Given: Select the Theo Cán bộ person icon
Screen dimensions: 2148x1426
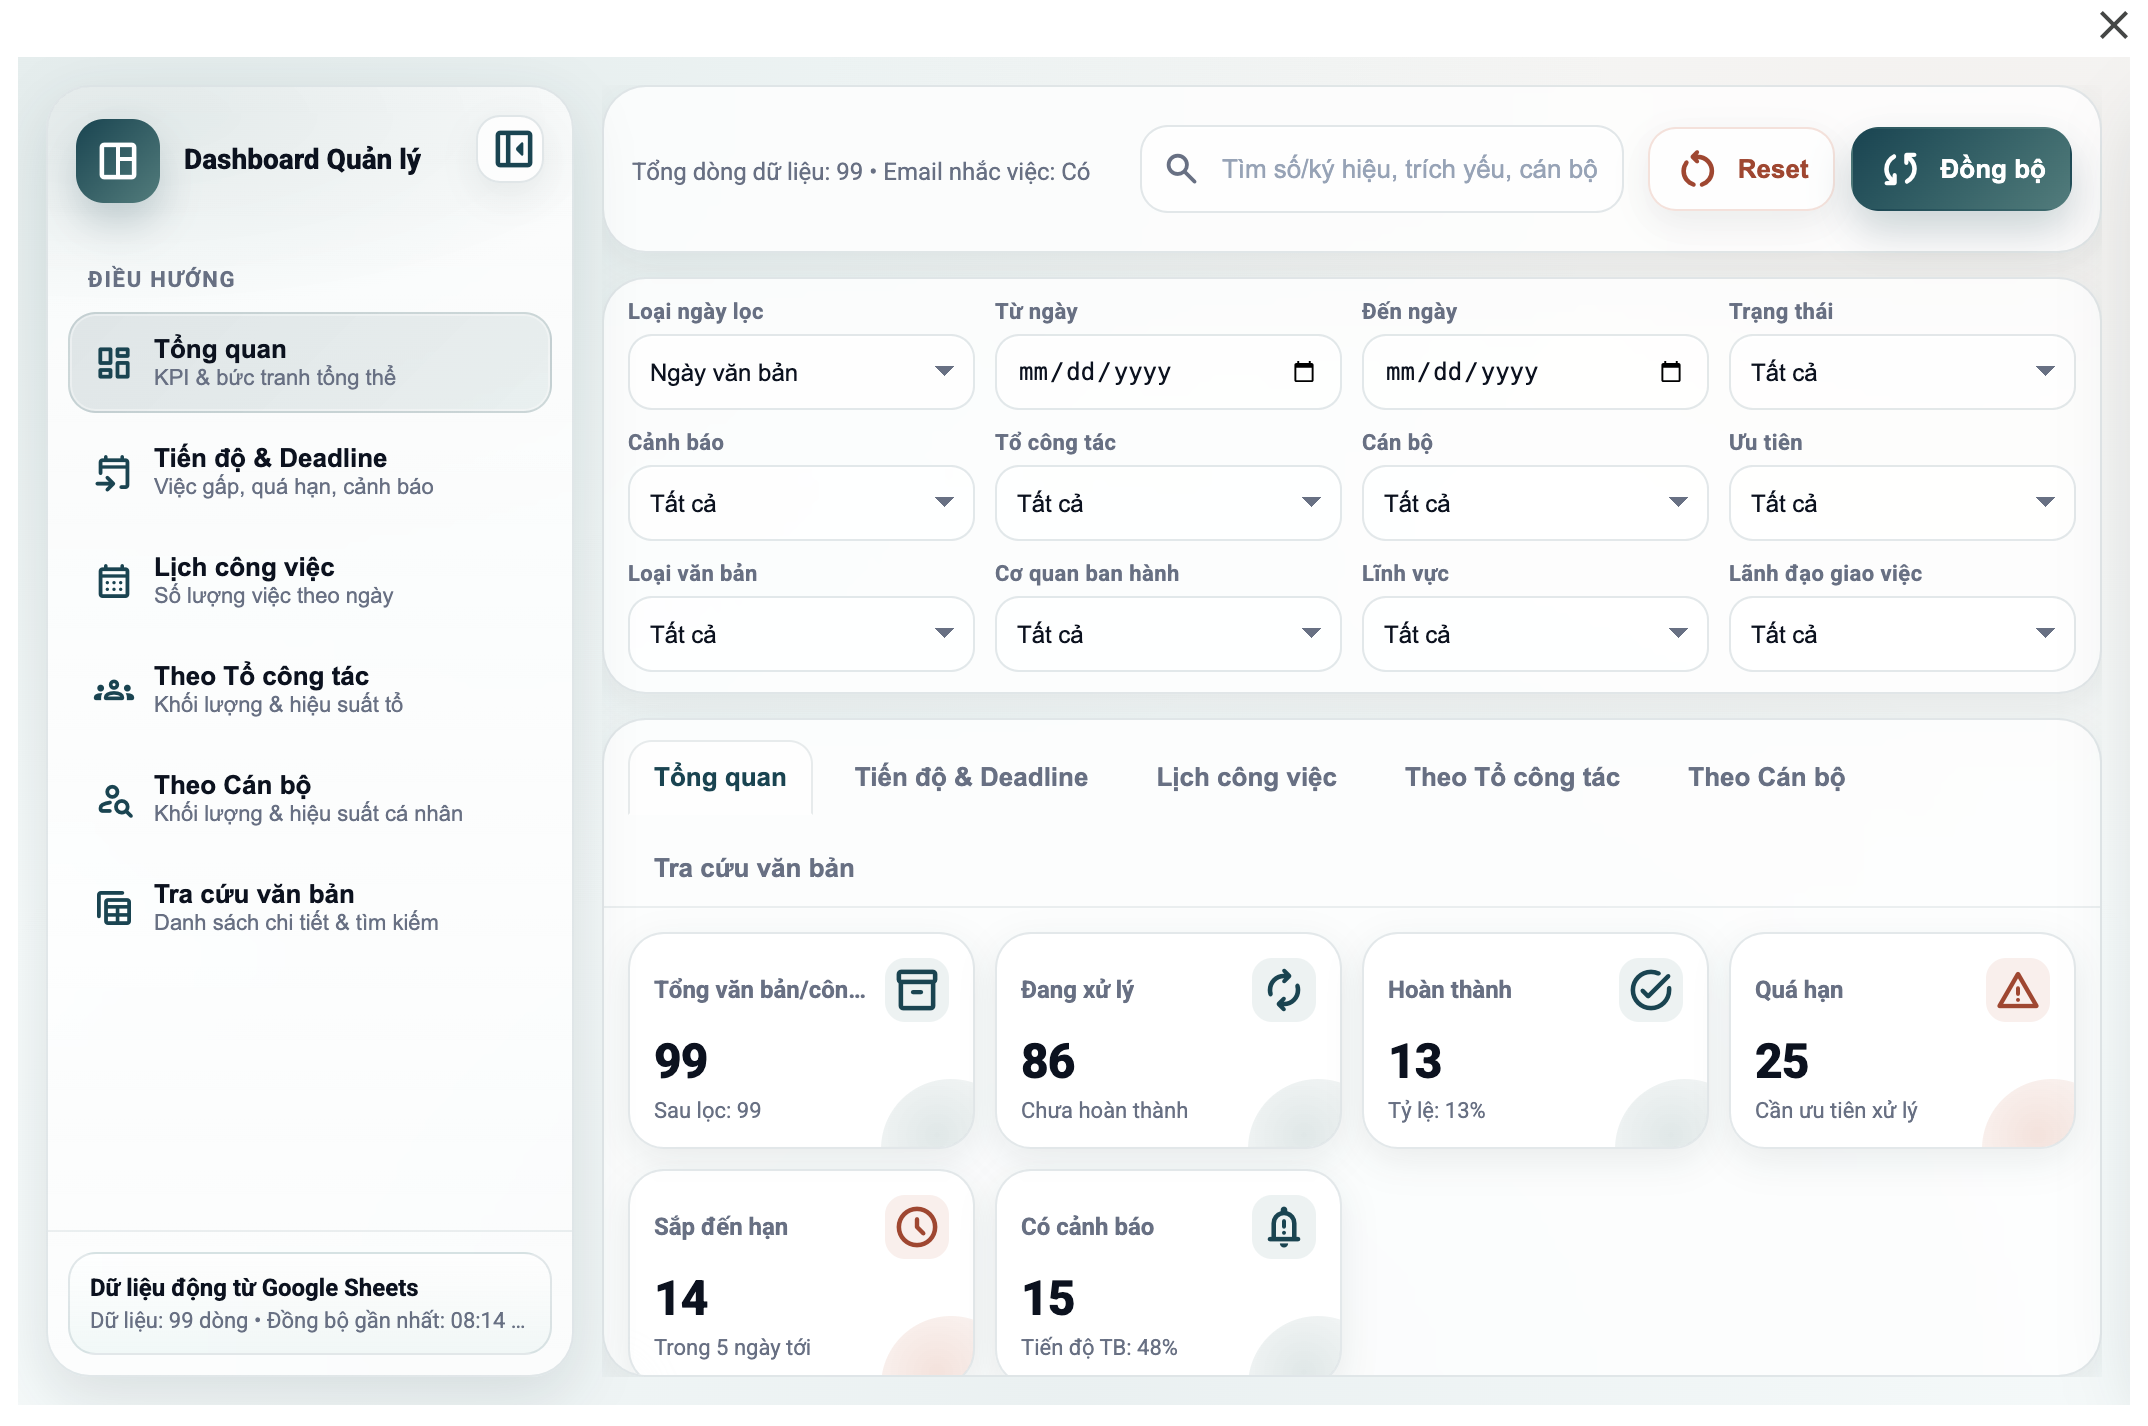Looking at the screenshot, I should point(115,798).
